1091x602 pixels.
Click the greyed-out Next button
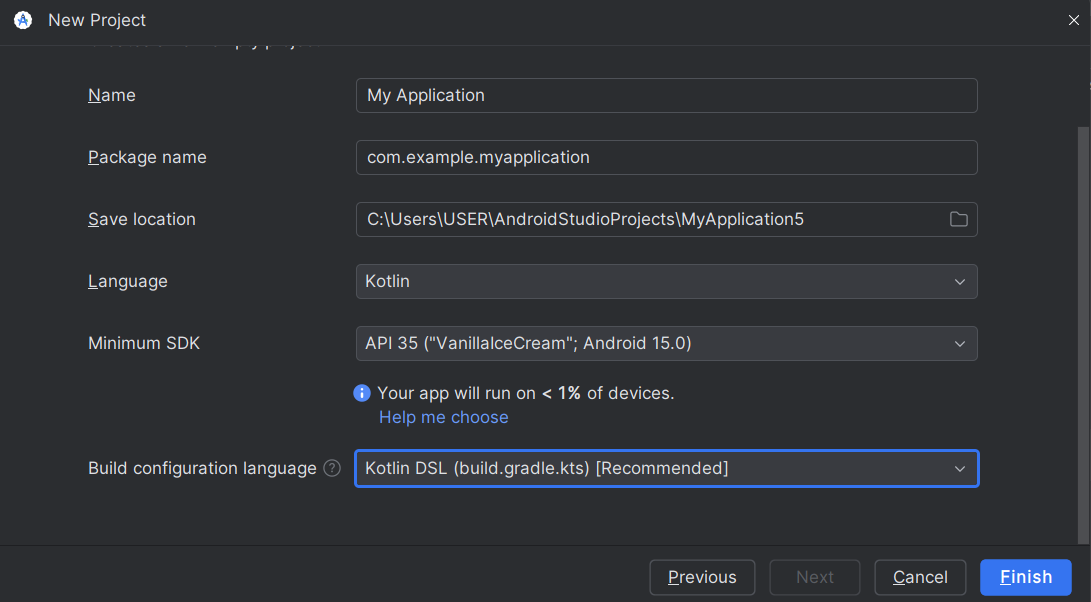coord(814,577)
